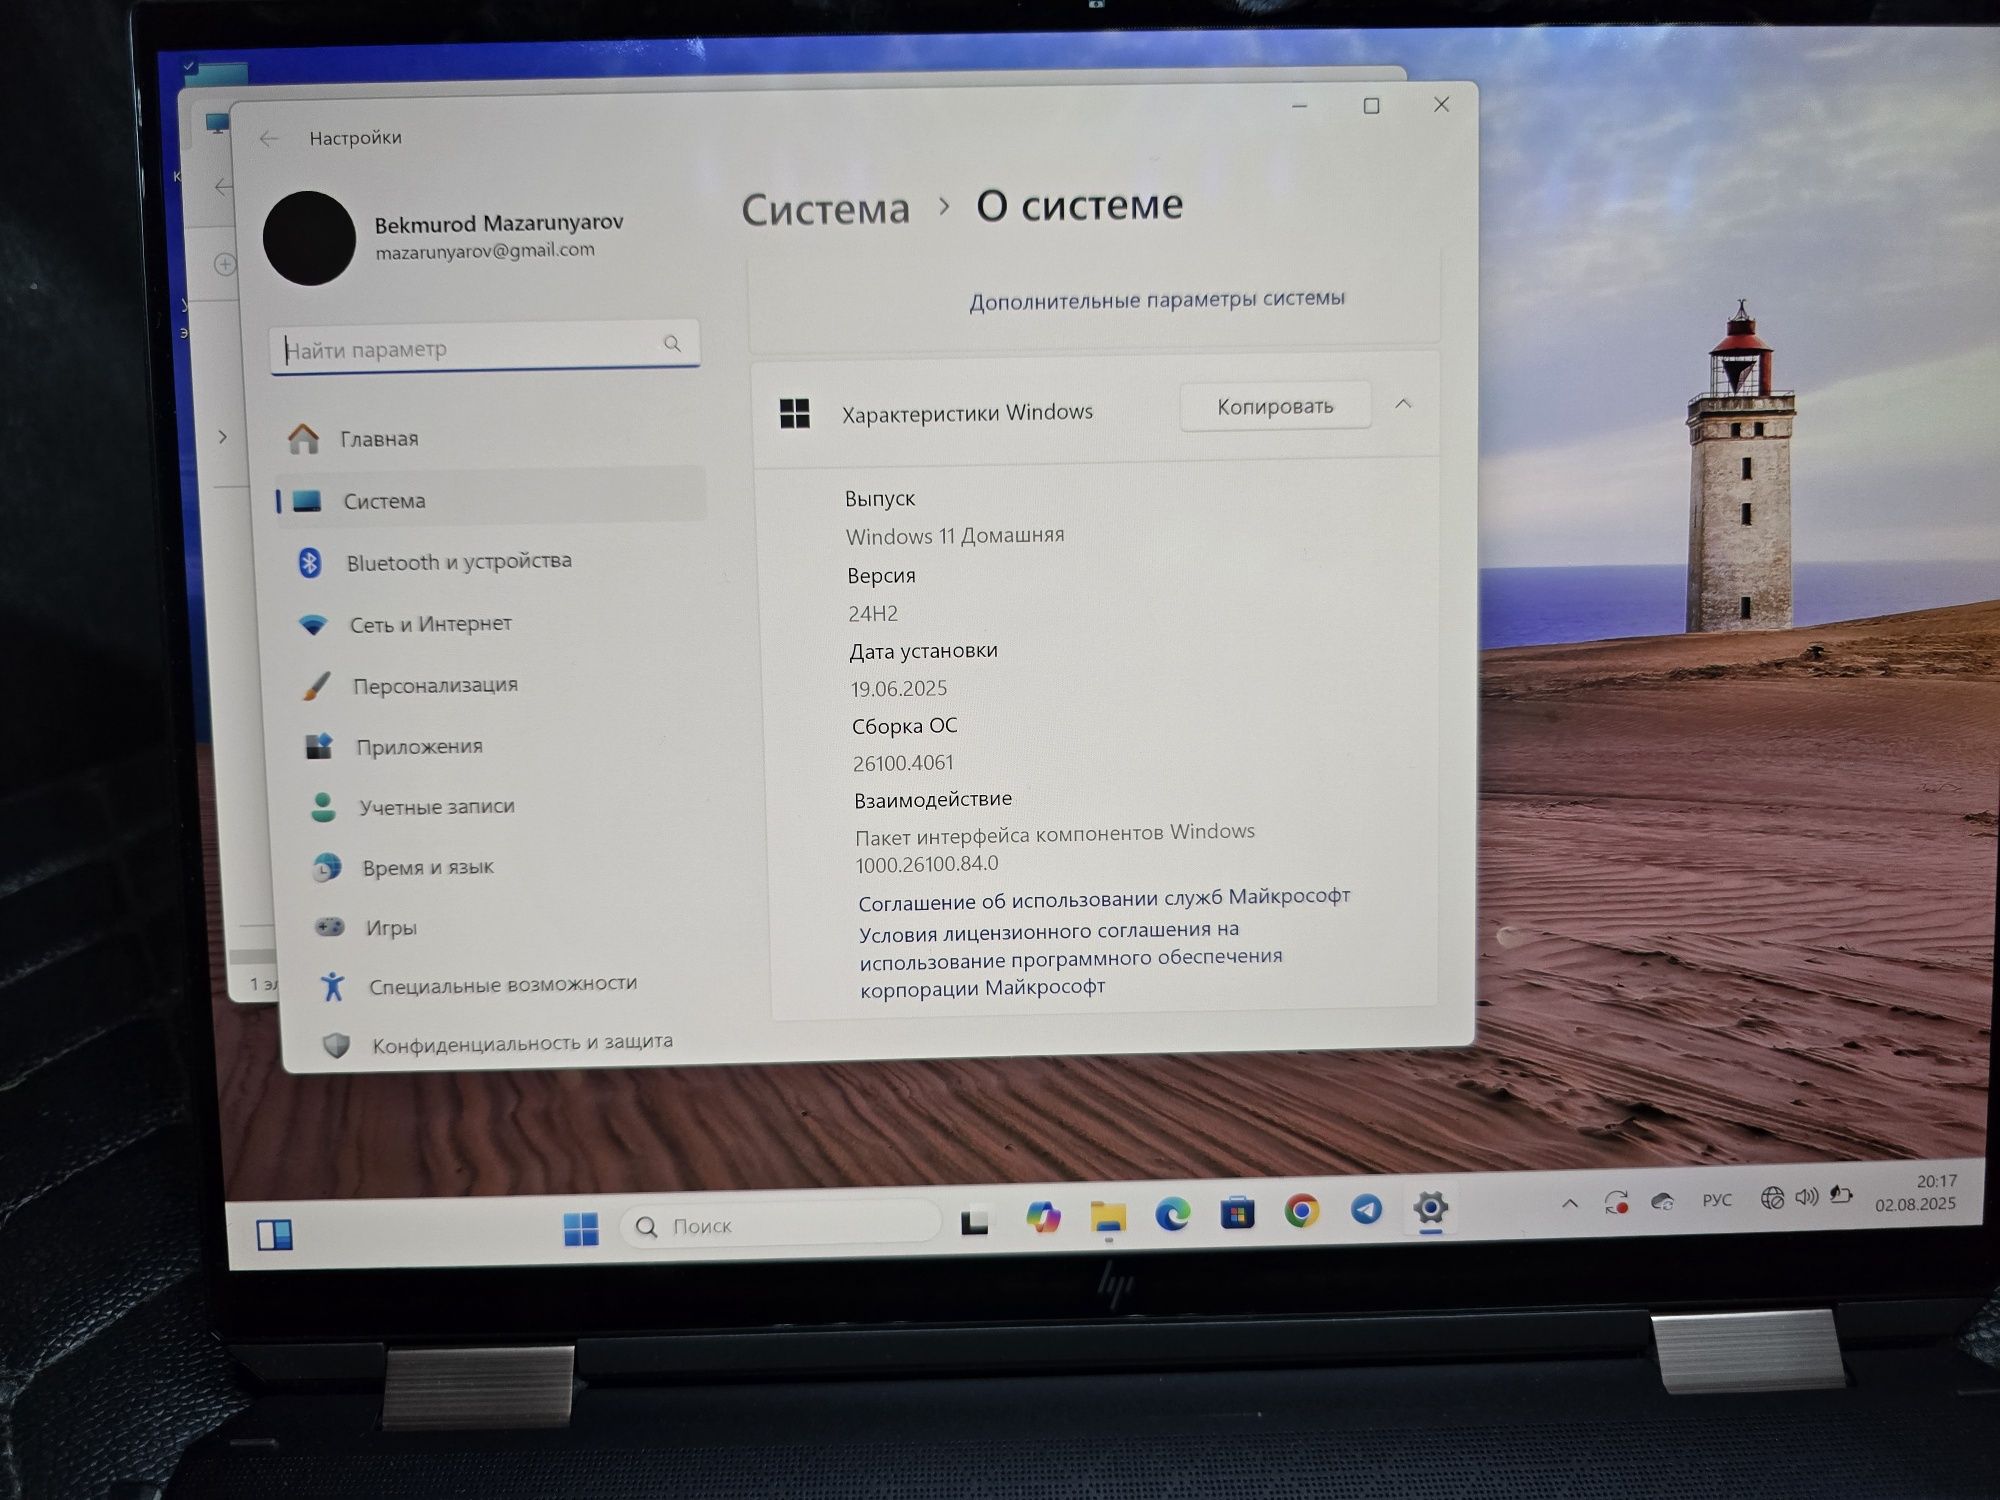Select install date 19.06.2025

pos(898,688)
